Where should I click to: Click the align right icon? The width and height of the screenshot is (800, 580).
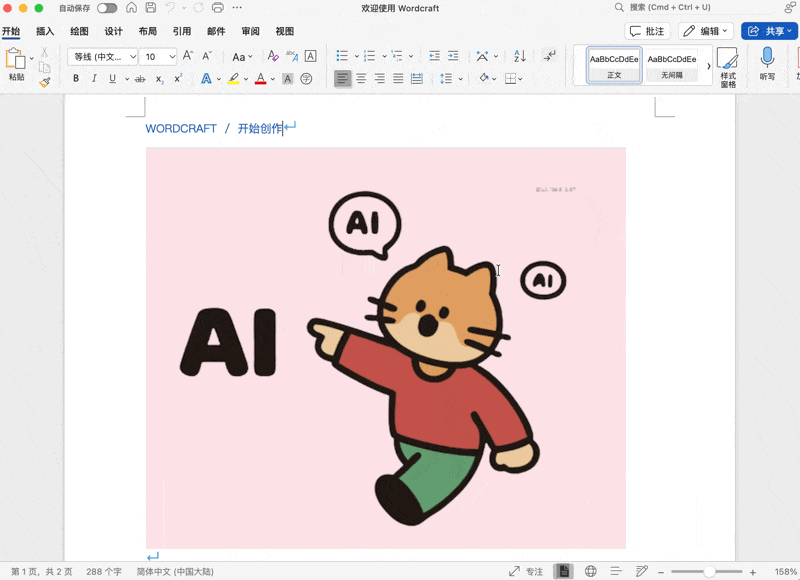pyautogui.click(x=380, y=79)
